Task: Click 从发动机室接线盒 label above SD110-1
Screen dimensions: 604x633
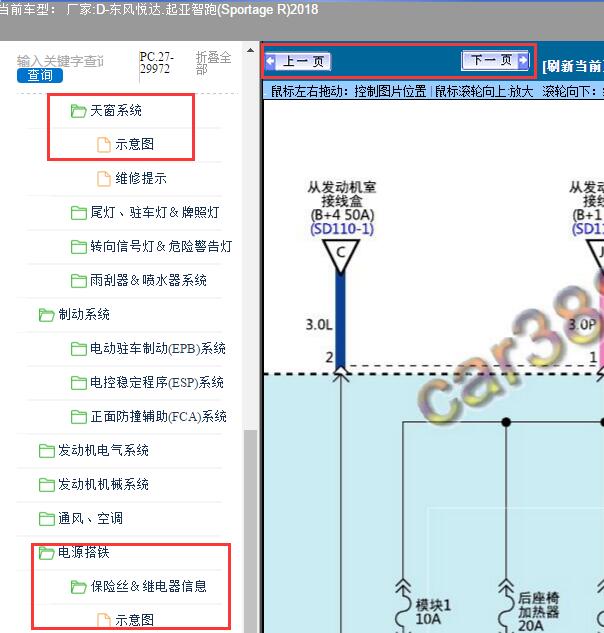Action: tap(342, 194)
